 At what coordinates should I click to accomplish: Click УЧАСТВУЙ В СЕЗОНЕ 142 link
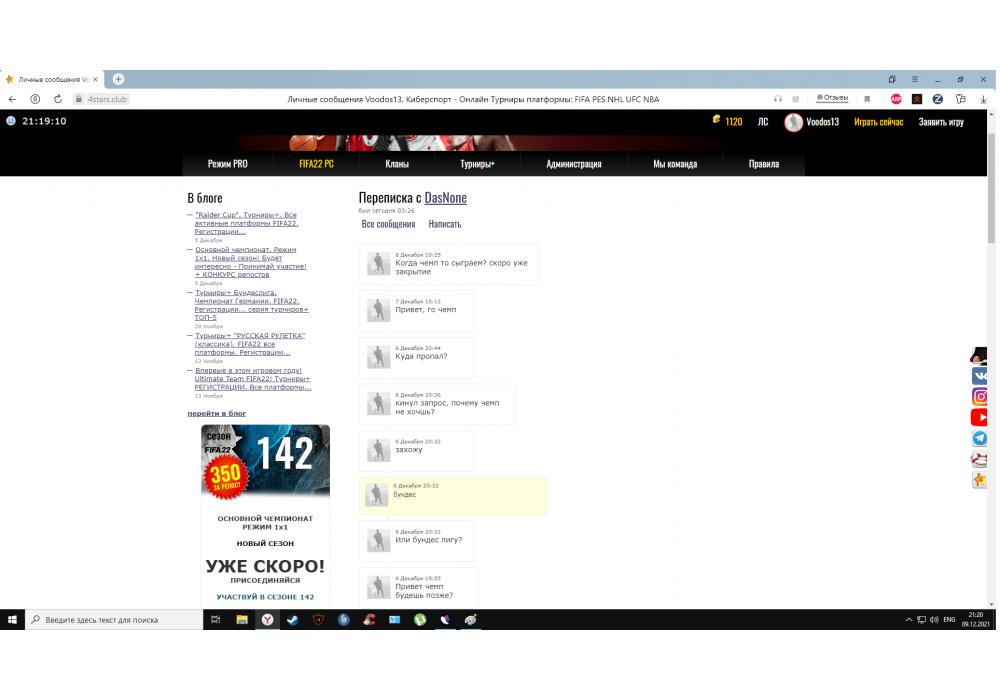(265, 597)
